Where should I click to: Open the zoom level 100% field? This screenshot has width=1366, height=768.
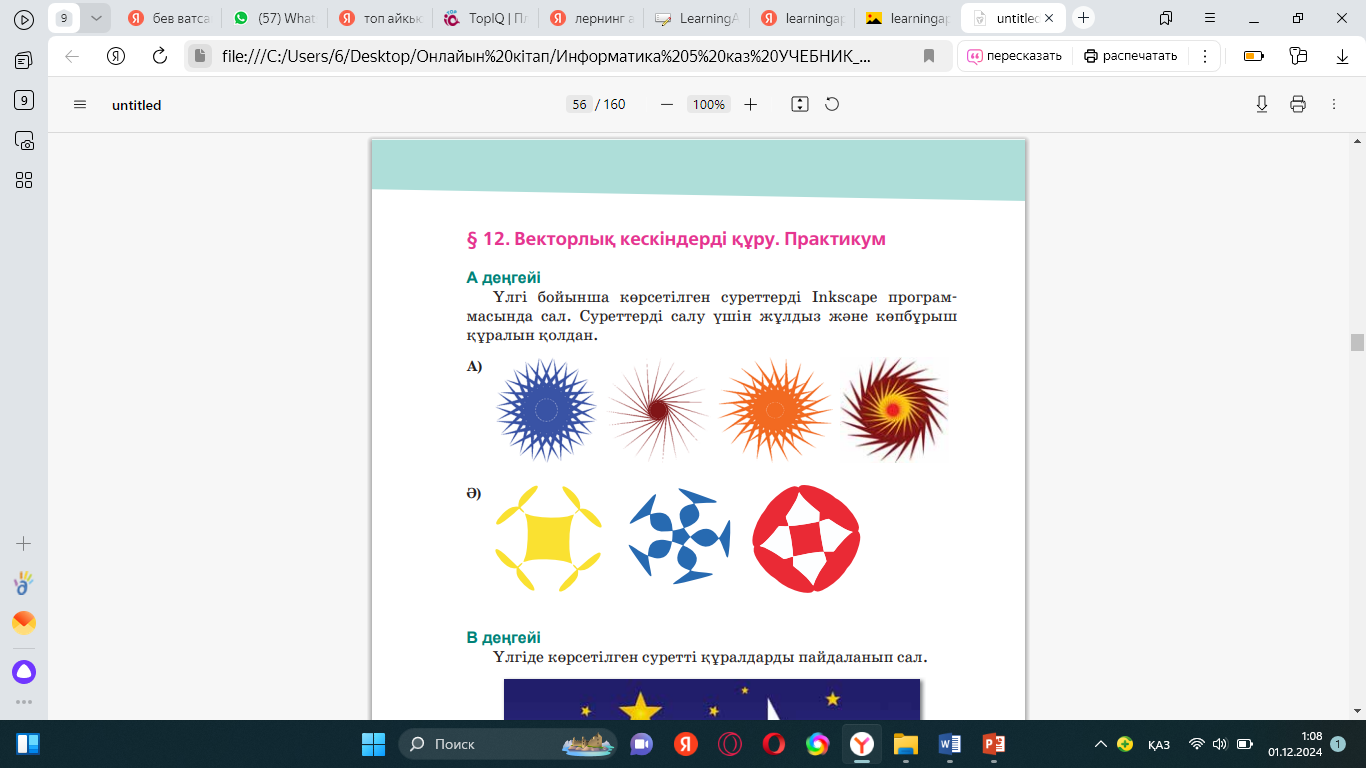(709, 104)
